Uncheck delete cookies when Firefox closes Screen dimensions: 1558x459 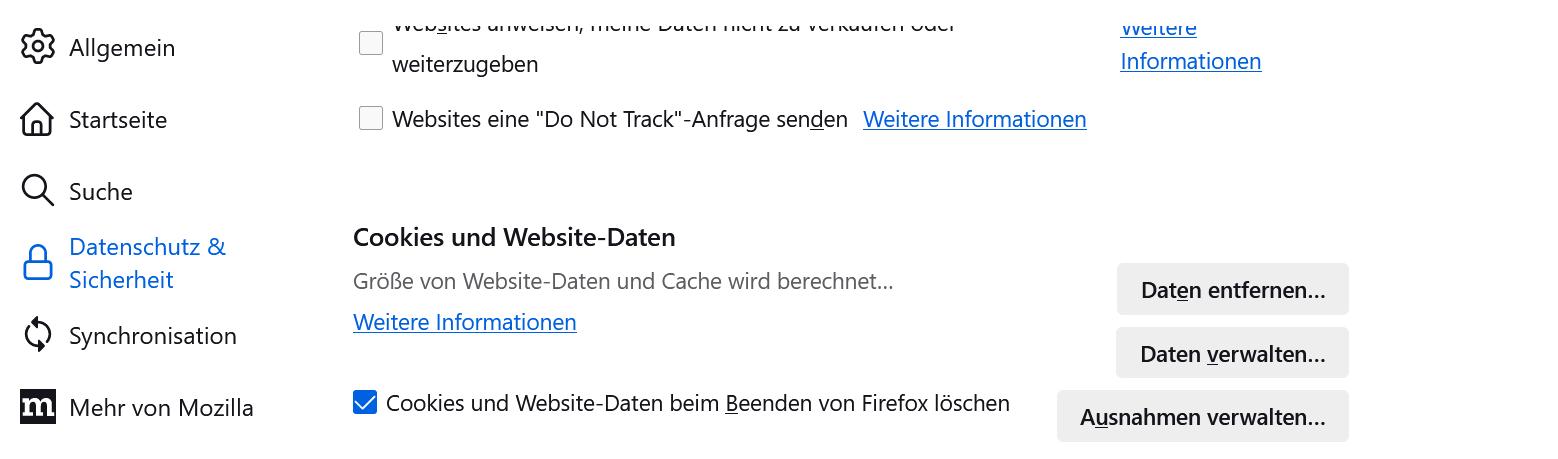tap(365, 403)
